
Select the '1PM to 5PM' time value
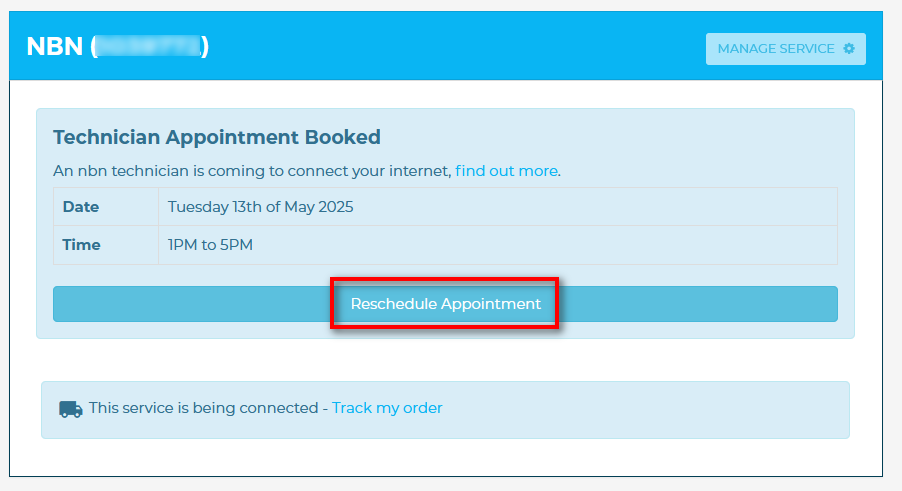(x=210, y=245)
